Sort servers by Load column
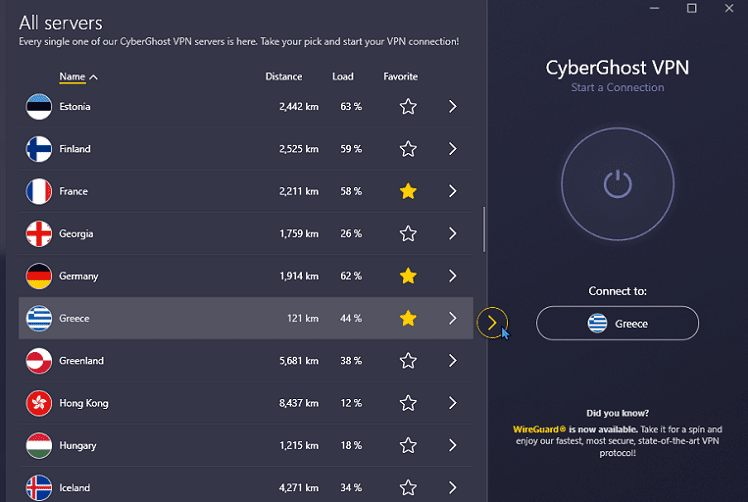The width and height of the screenshot is (748, 502). tap(343, 76)
